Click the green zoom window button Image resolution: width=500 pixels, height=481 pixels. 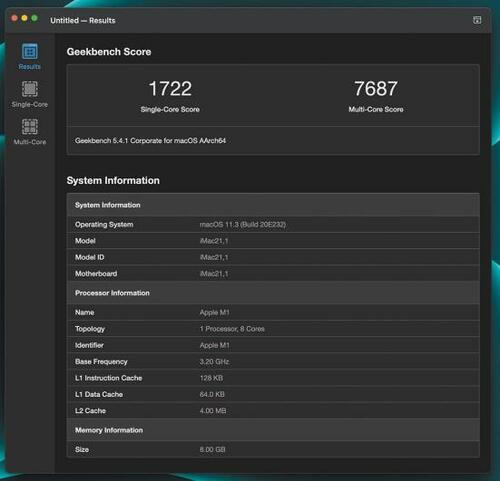click(x=34, y=18)
